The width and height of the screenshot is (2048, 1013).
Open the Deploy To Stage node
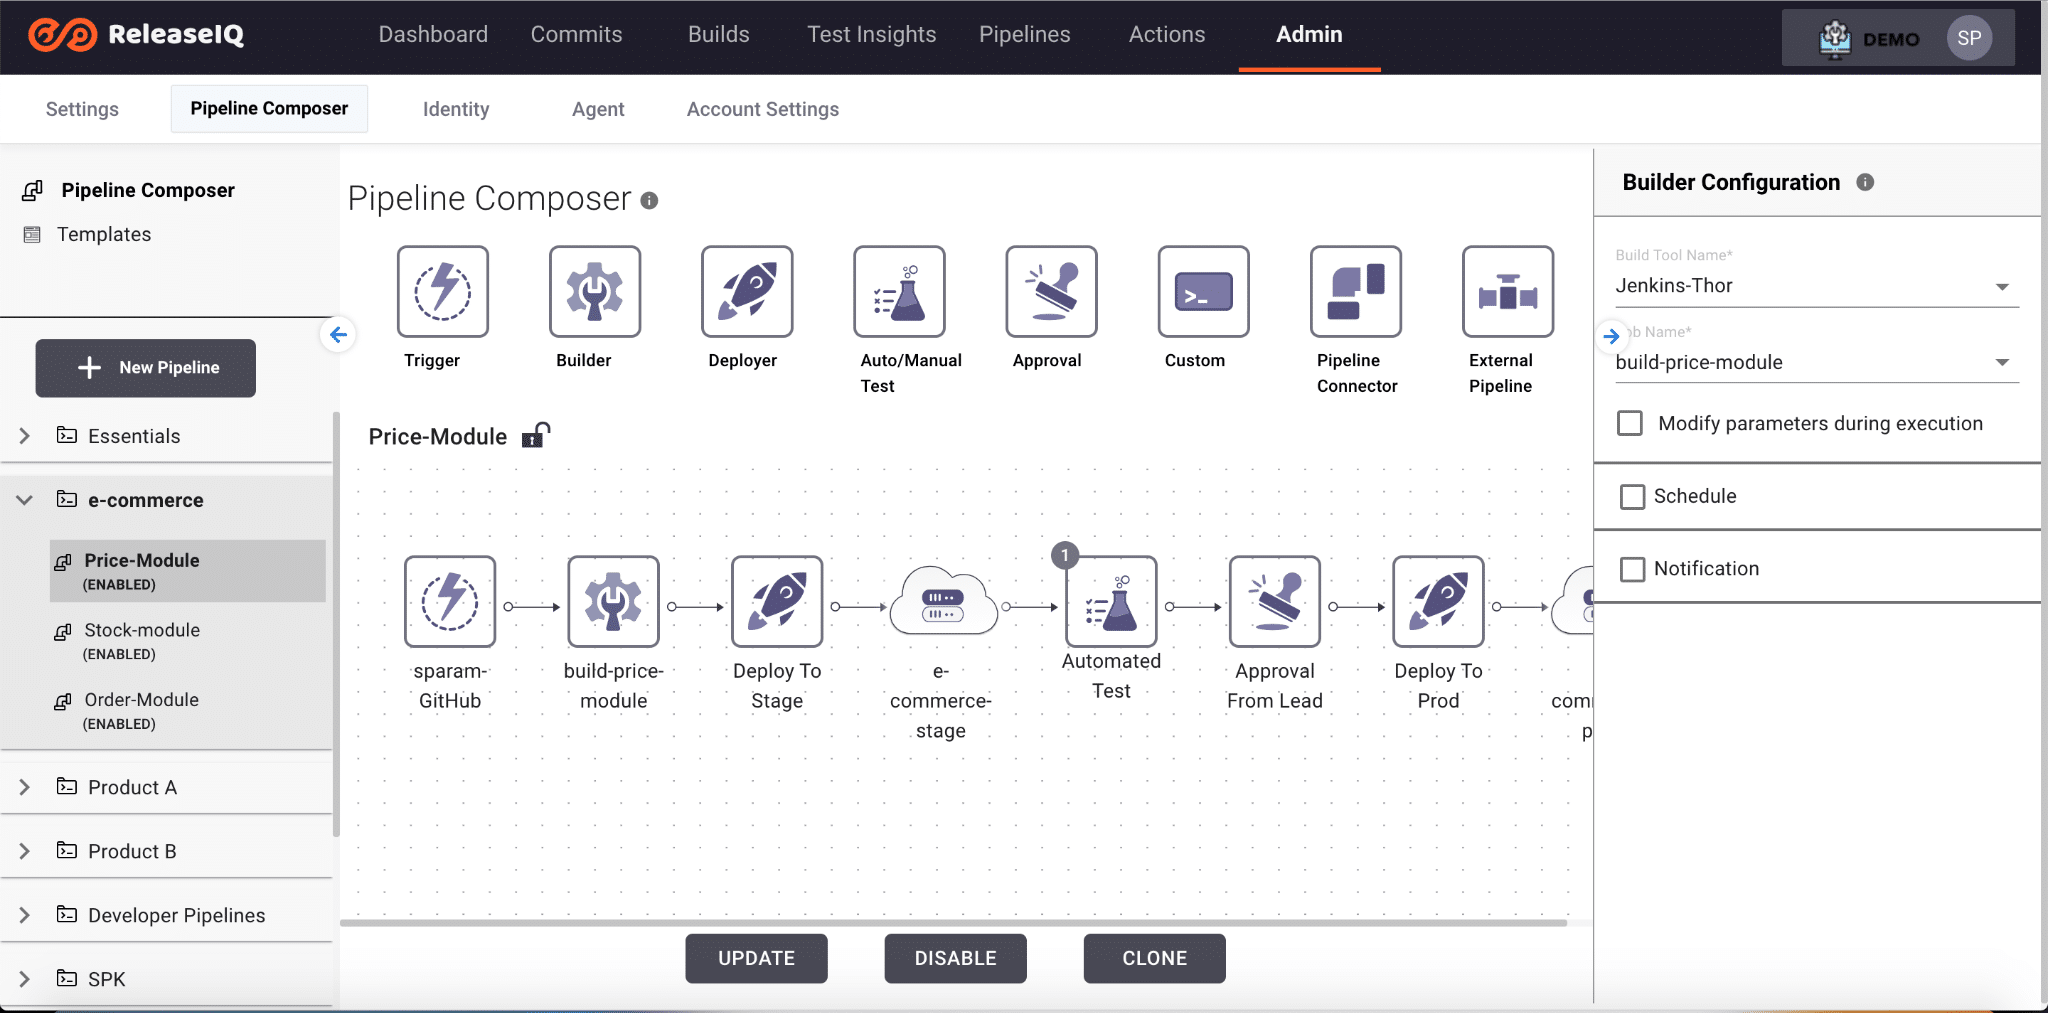point(777,601)
